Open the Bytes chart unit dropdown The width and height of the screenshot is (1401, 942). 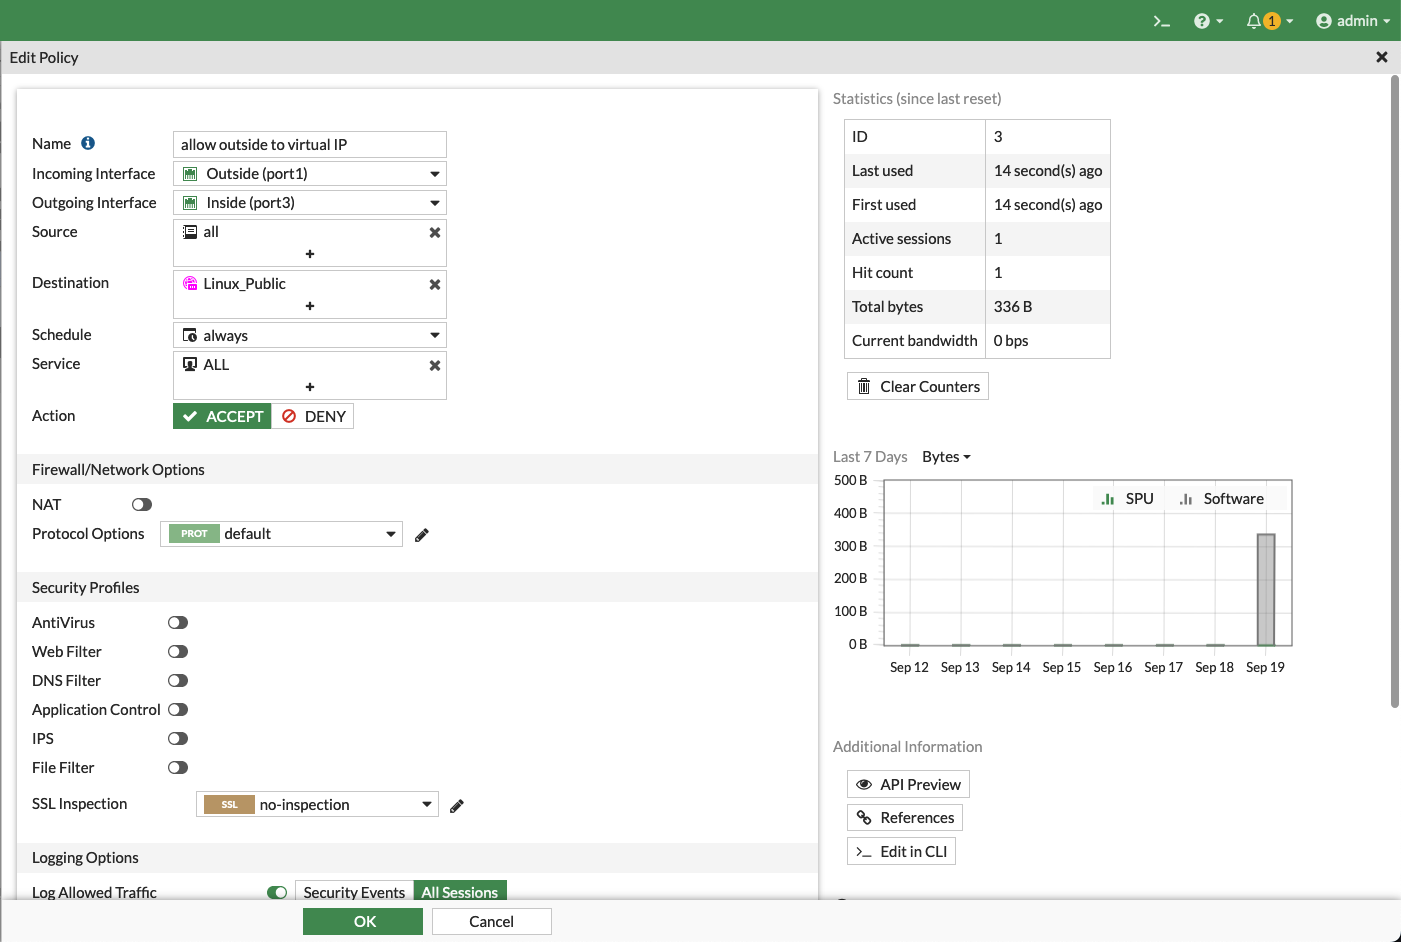pos(946,457)
